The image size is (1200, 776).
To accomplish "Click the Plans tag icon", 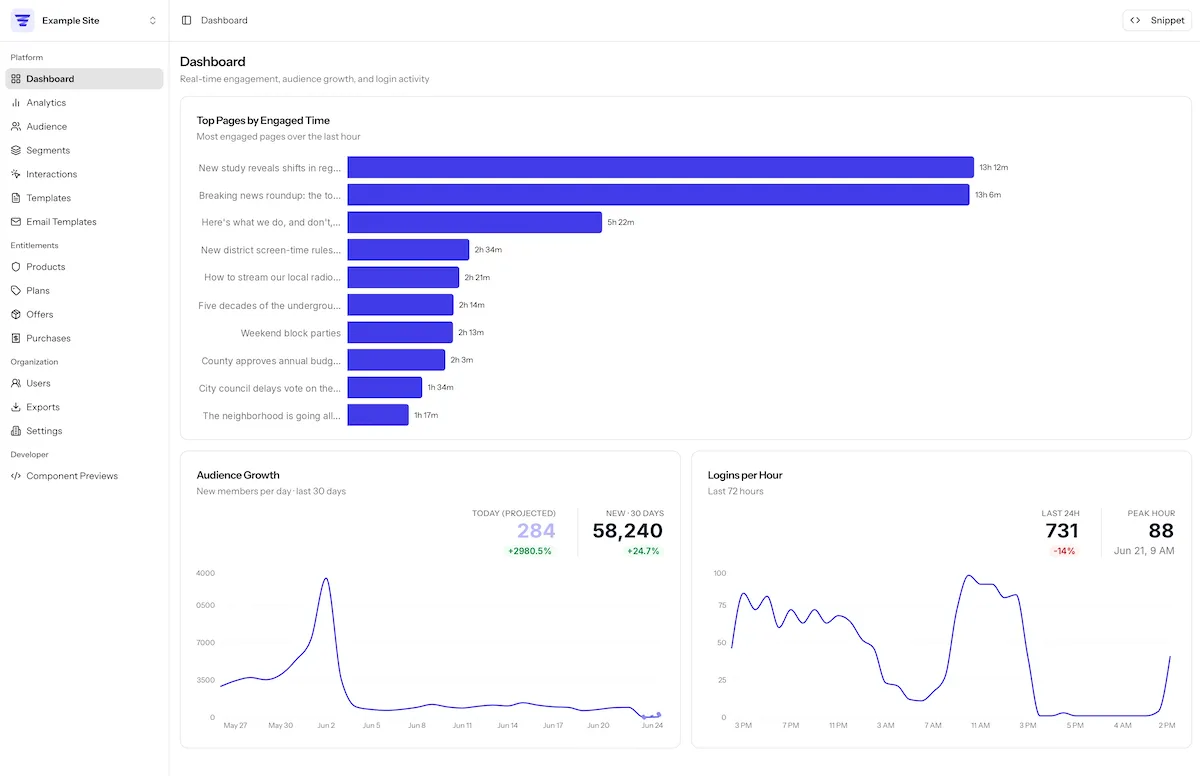I will (x=16, y=291).
